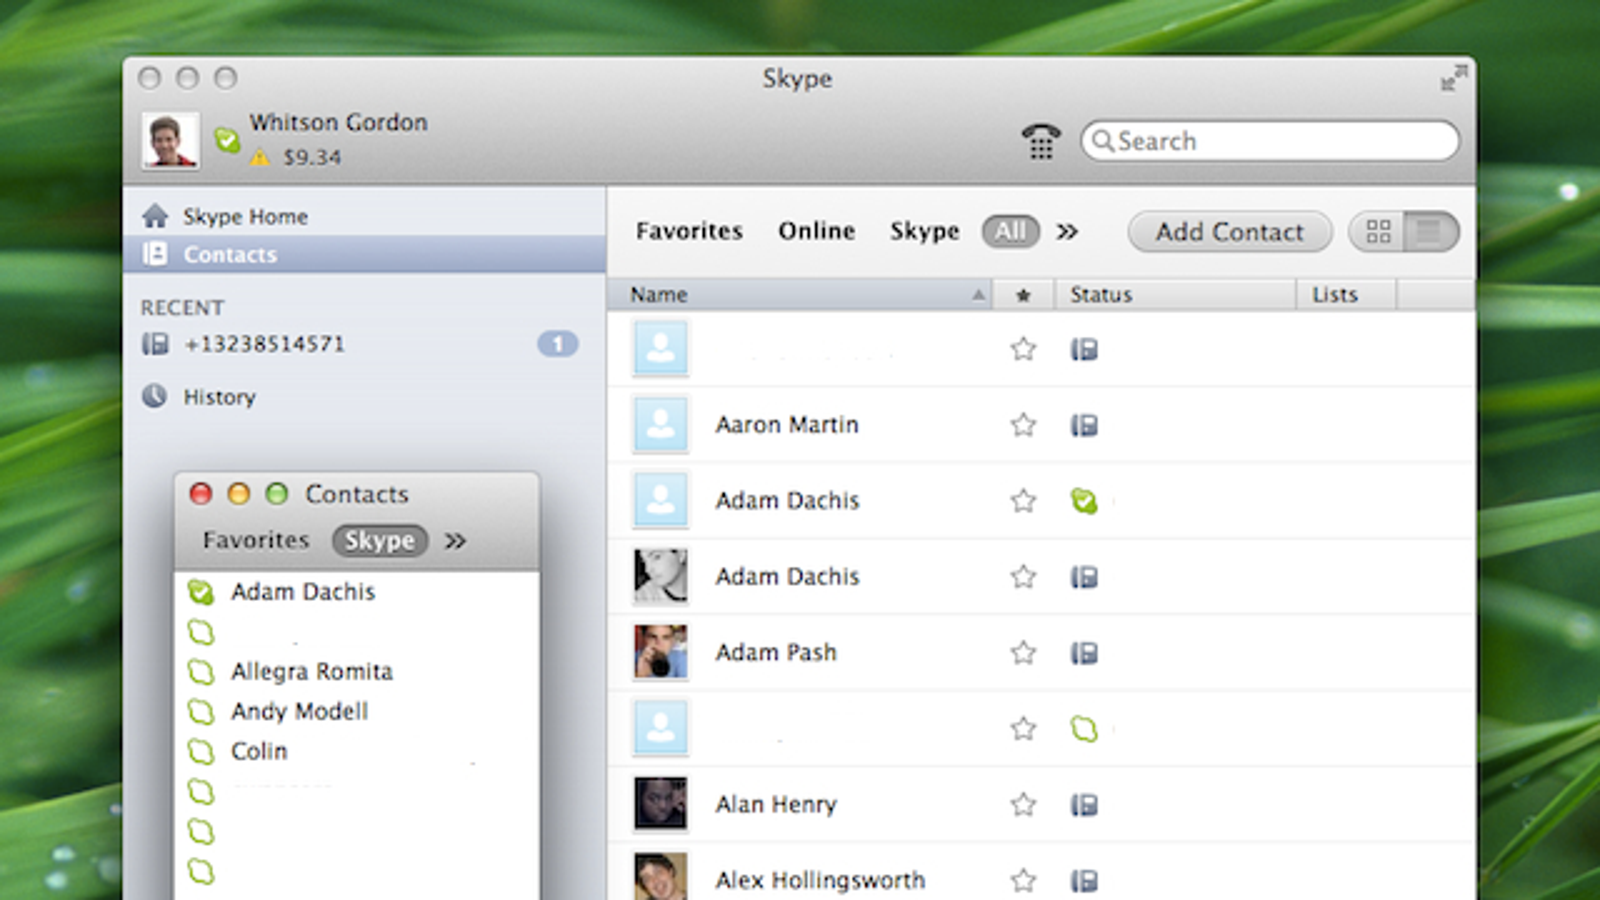The width and height of the screenshot is (1600, 900).
Task: Click Favorites in Contacts floating window
Action: (x=256, y=540)
